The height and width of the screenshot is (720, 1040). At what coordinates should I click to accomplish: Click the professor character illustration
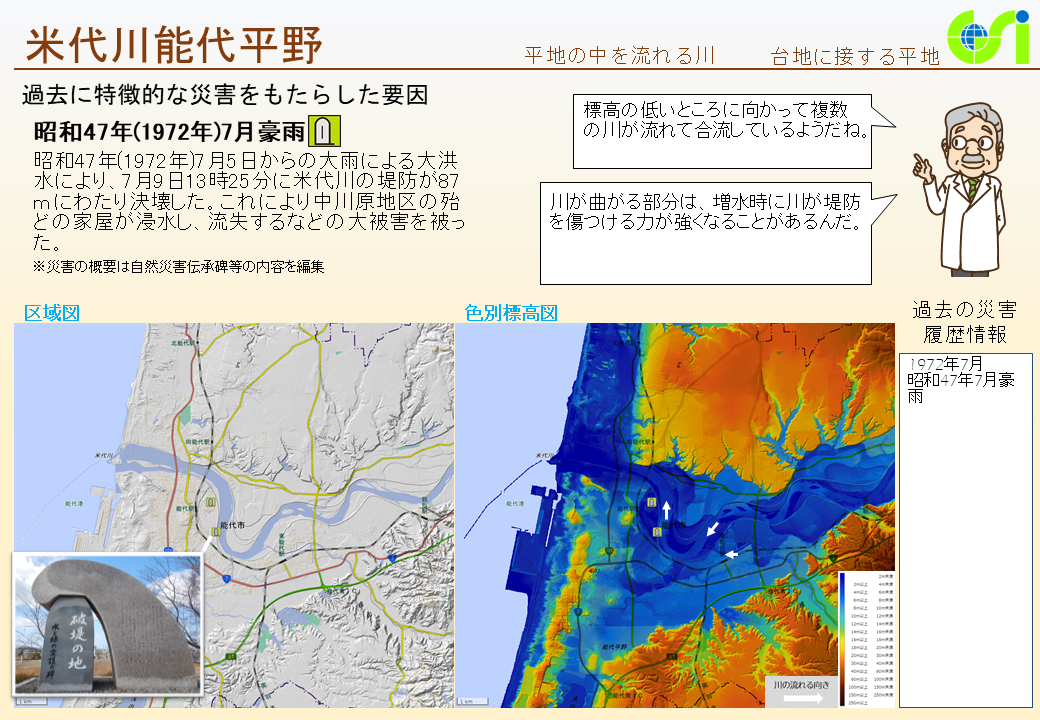[962, 189]
